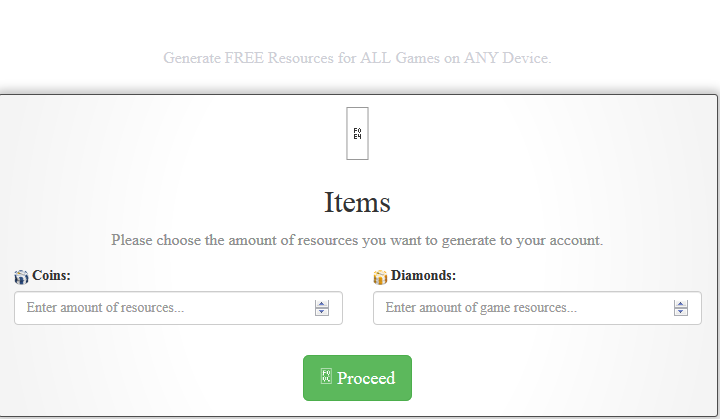Click the glyph icon inside Proceed button

click(325, 377)
